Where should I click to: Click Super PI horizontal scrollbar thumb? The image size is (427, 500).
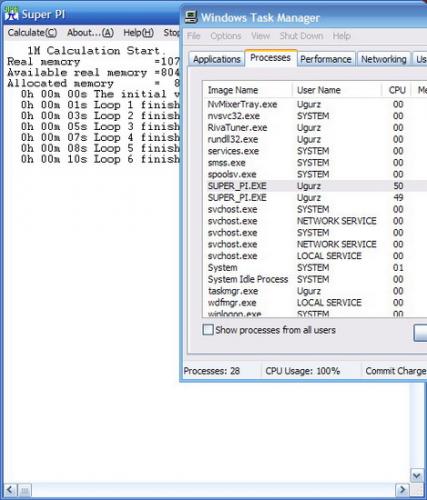[x=25, y=490]
